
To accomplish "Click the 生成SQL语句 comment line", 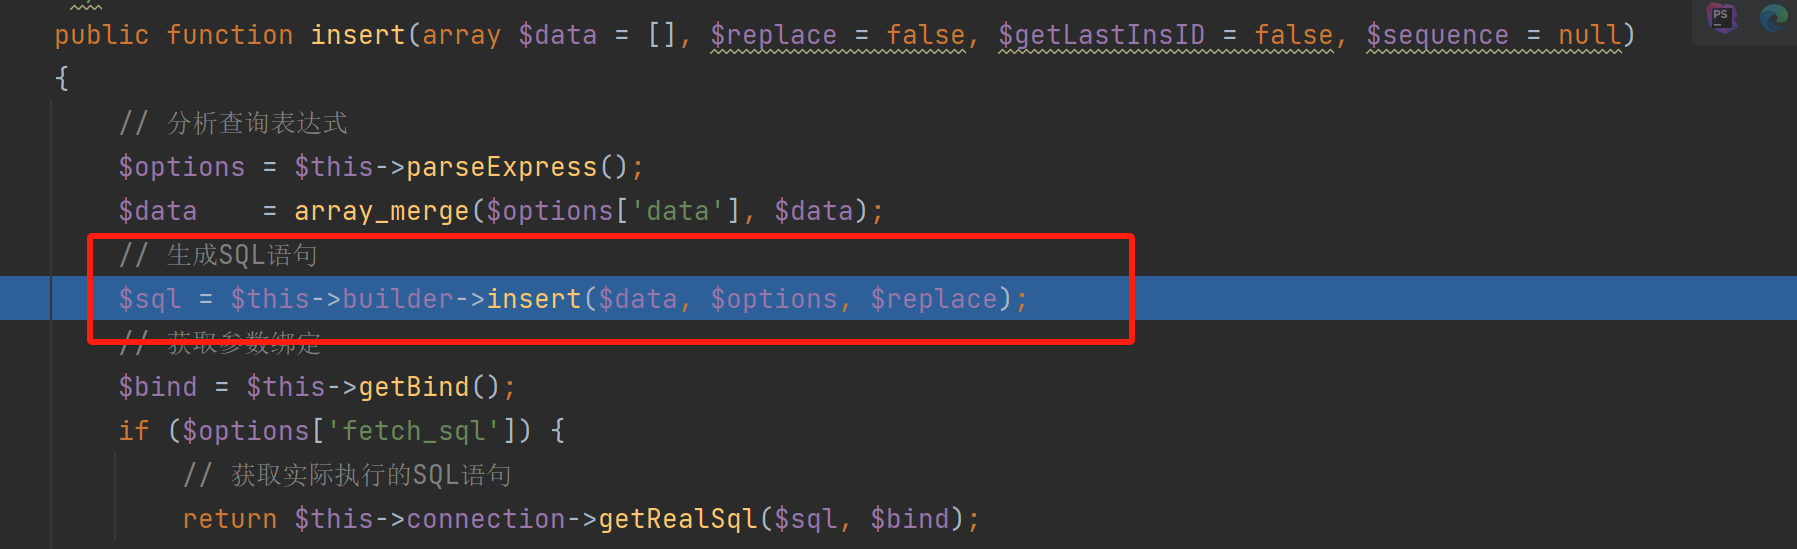I will (x=241, y=255).
